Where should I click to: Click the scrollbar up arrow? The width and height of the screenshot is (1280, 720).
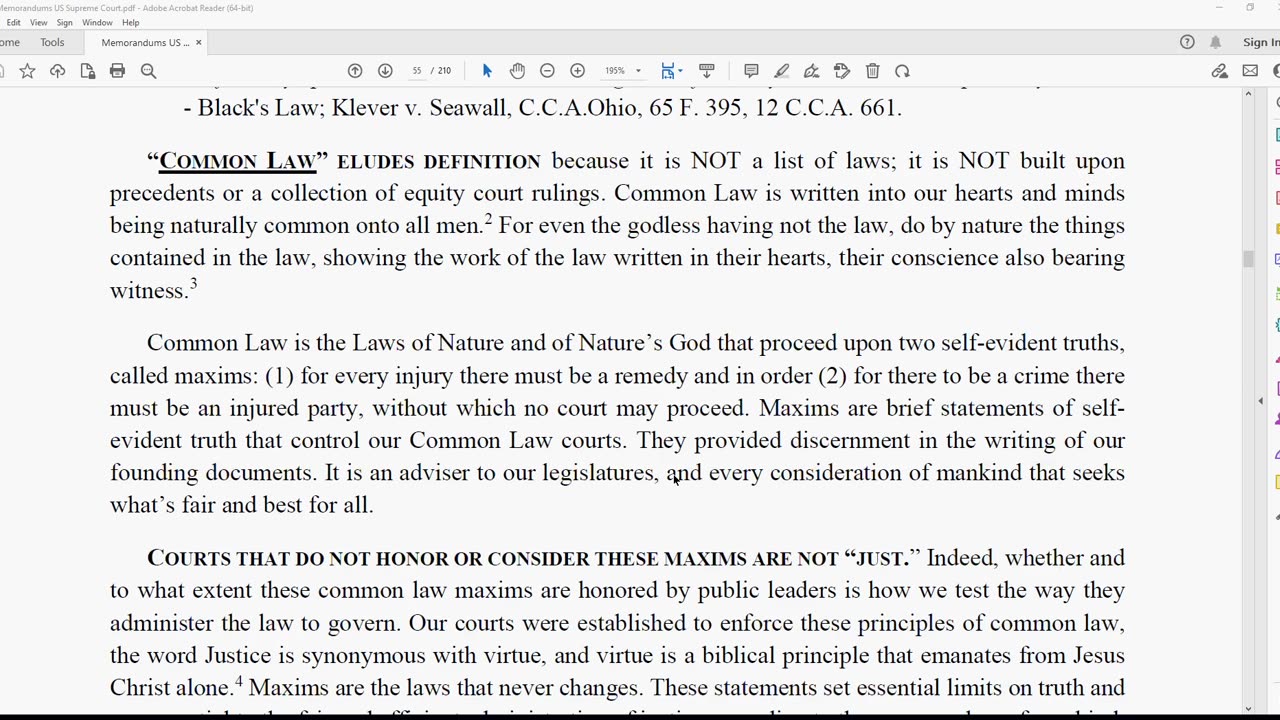[1247, 94]
